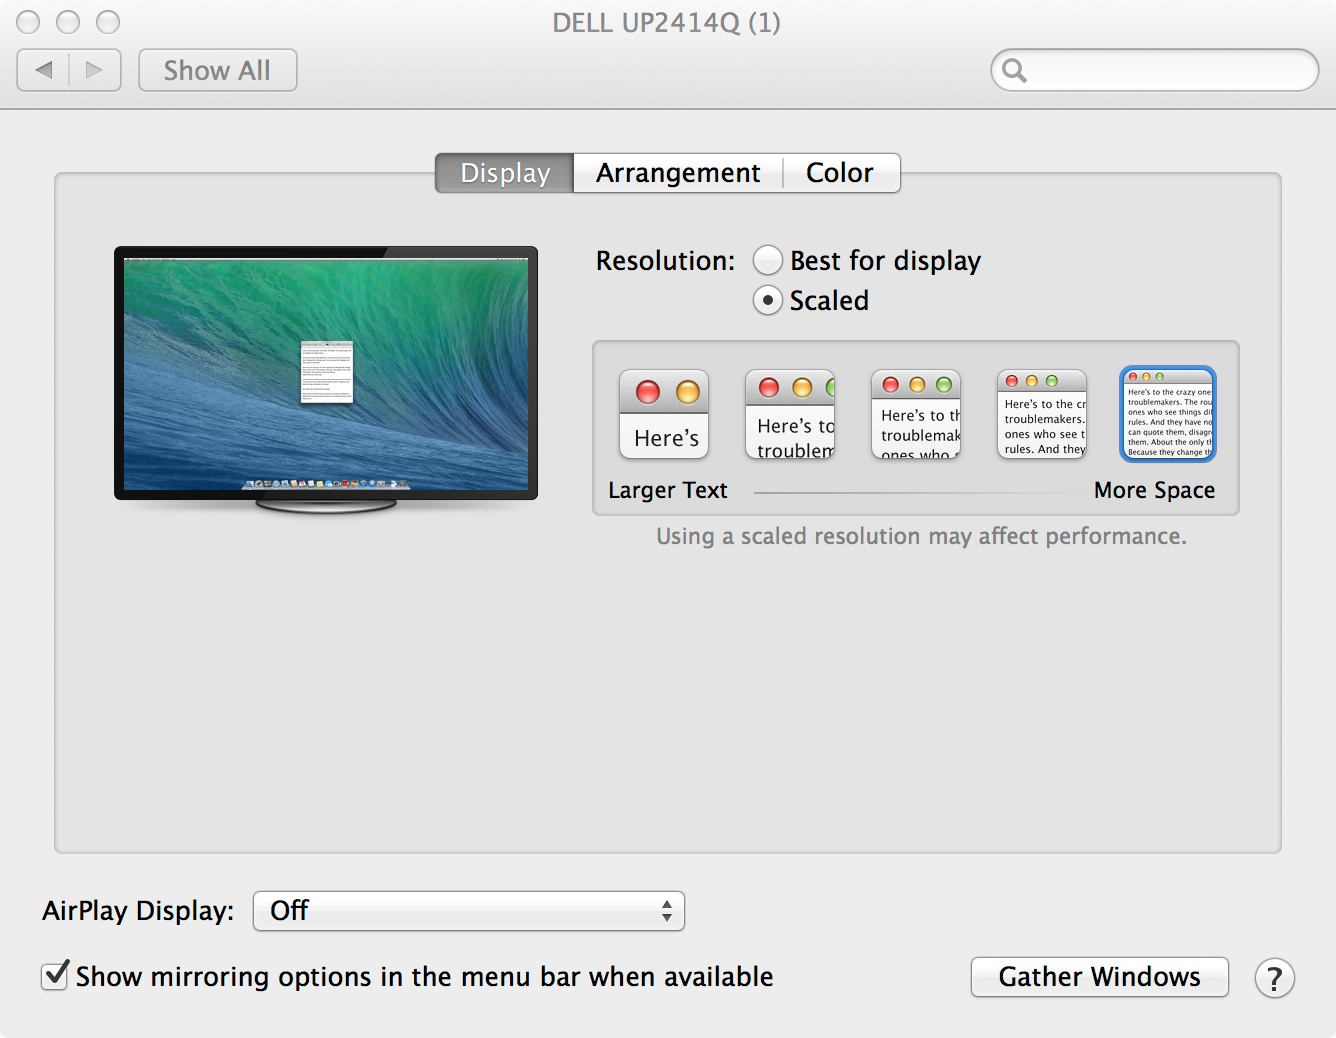Click the More Space label
The image size is (1336, 1038).
point(1154,490)
